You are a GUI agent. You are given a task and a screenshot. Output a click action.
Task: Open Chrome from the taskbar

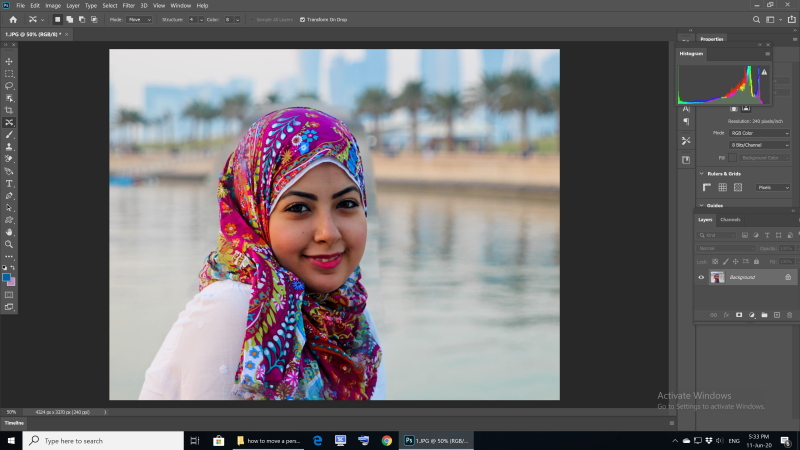[x=387, y=441]
